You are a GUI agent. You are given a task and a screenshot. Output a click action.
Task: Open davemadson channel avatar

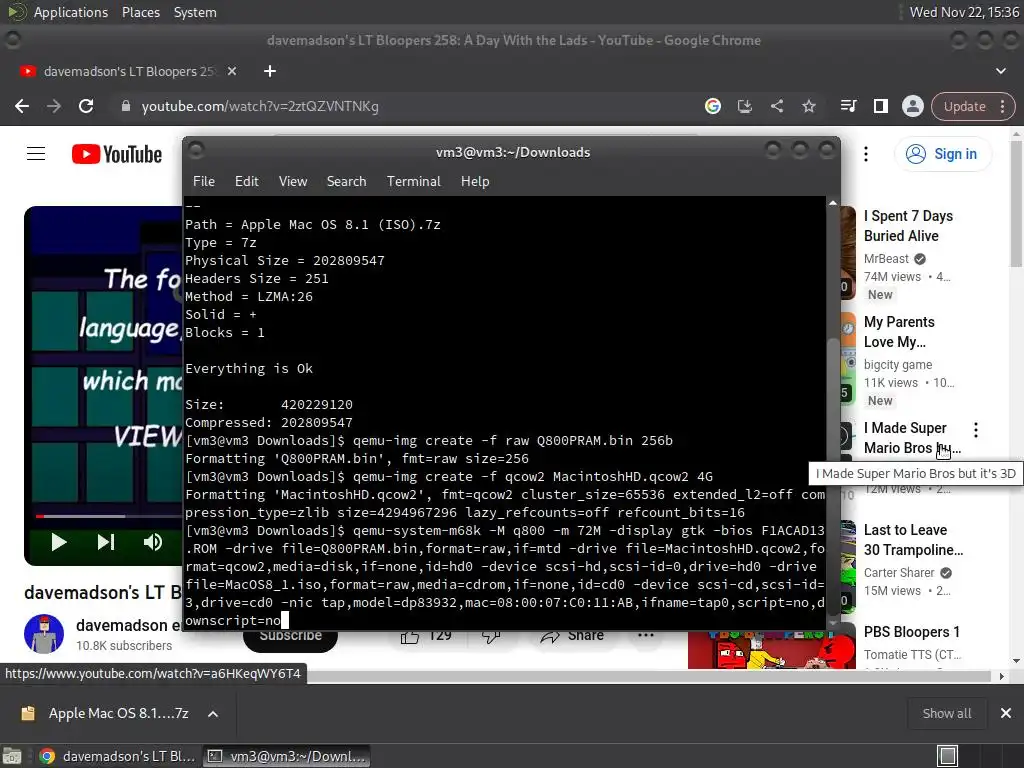click(x=44, y=633)
